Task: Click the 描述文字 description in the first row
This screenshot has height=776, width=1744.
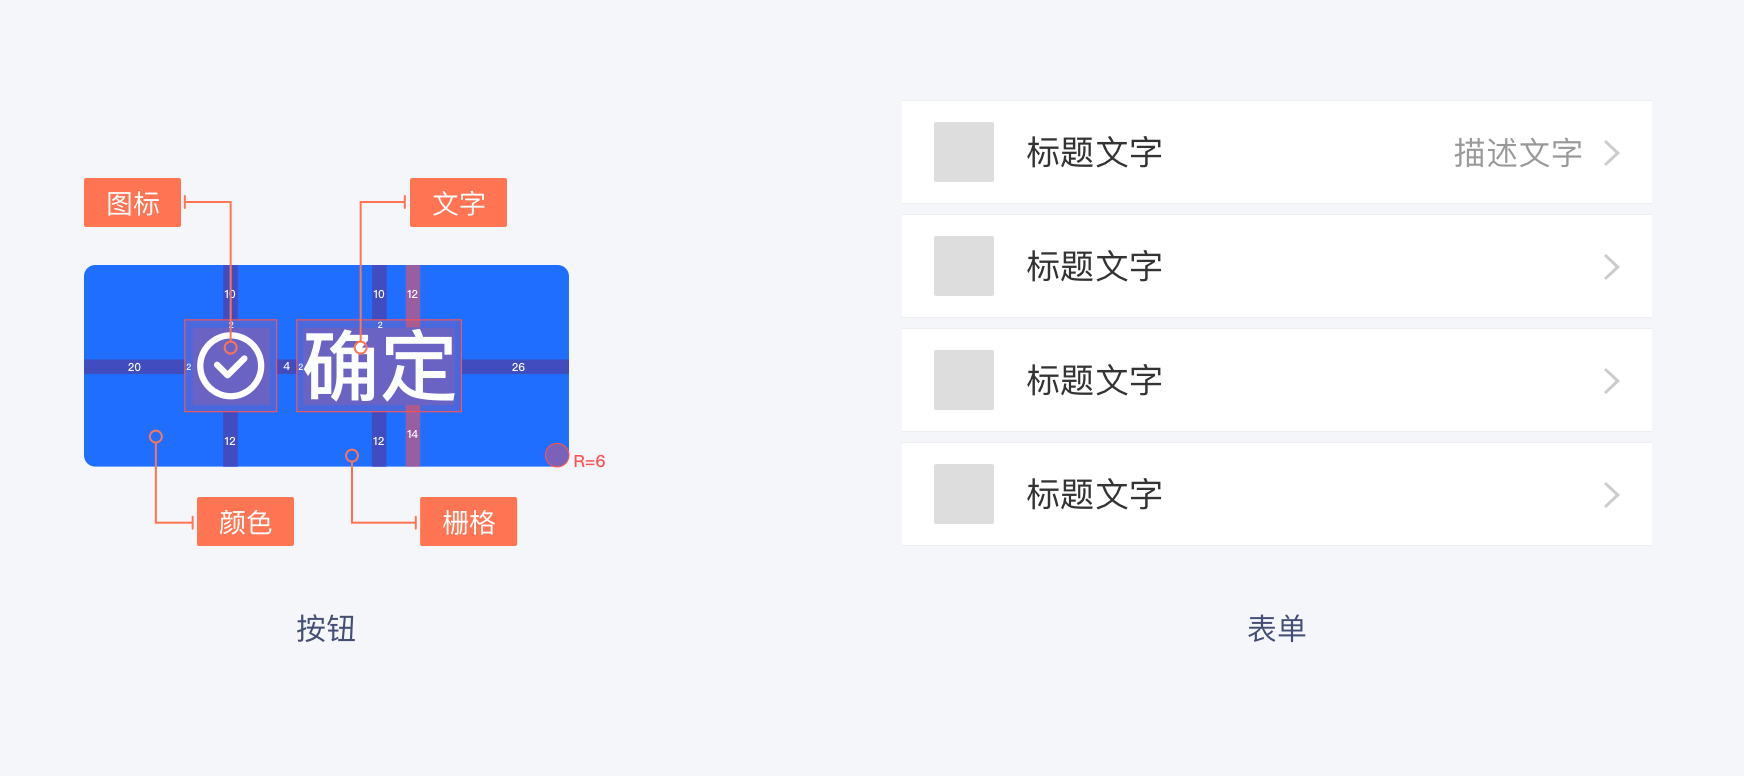Action: [x=1517, y=153]
